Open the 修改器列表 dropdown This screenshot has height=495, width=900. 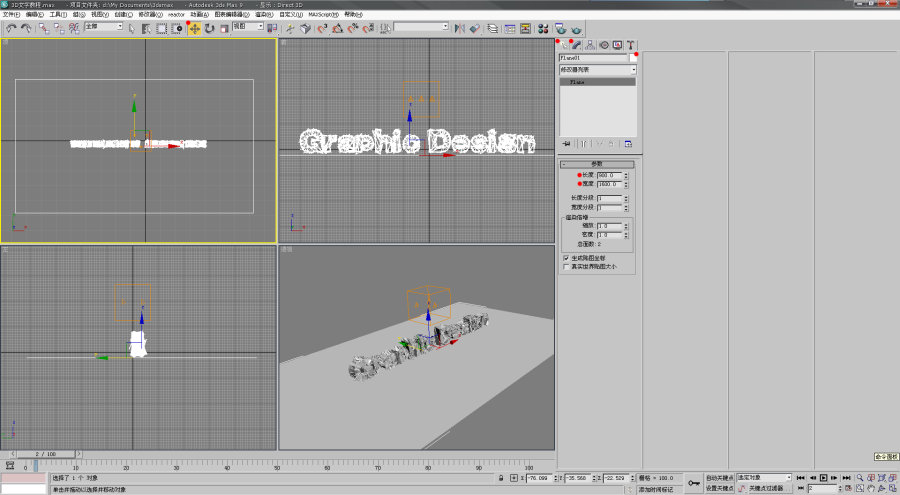tap(597, 70)
